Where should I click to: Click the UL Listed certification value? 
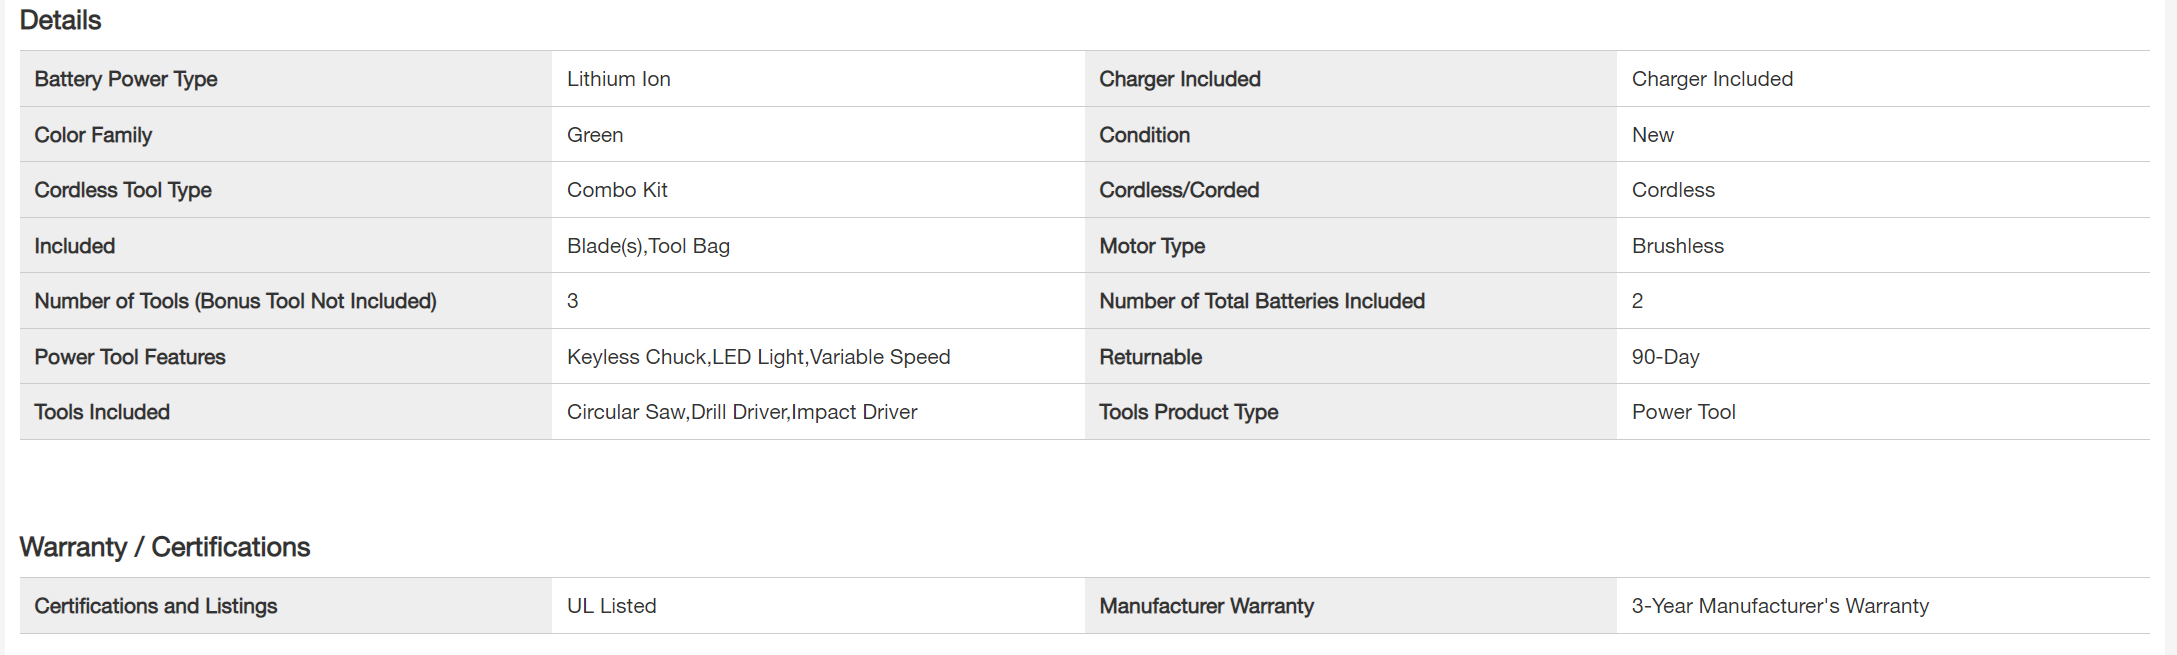click(611, 606)
